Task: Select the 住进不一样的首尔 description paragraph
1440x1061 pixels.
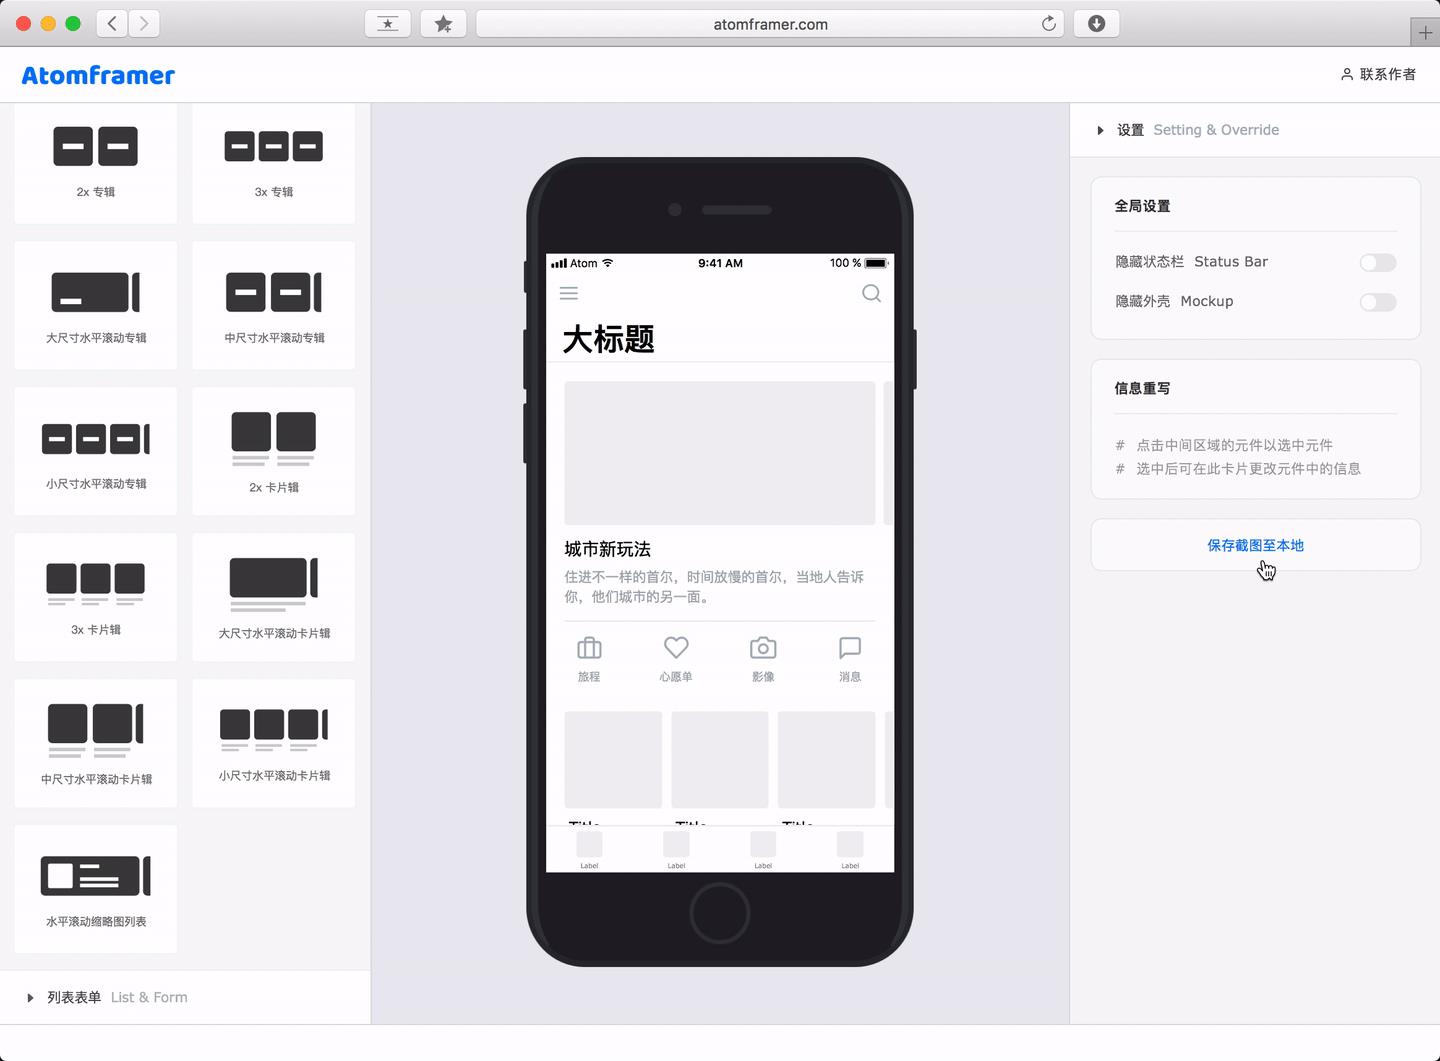Action: tap(714, 587)
